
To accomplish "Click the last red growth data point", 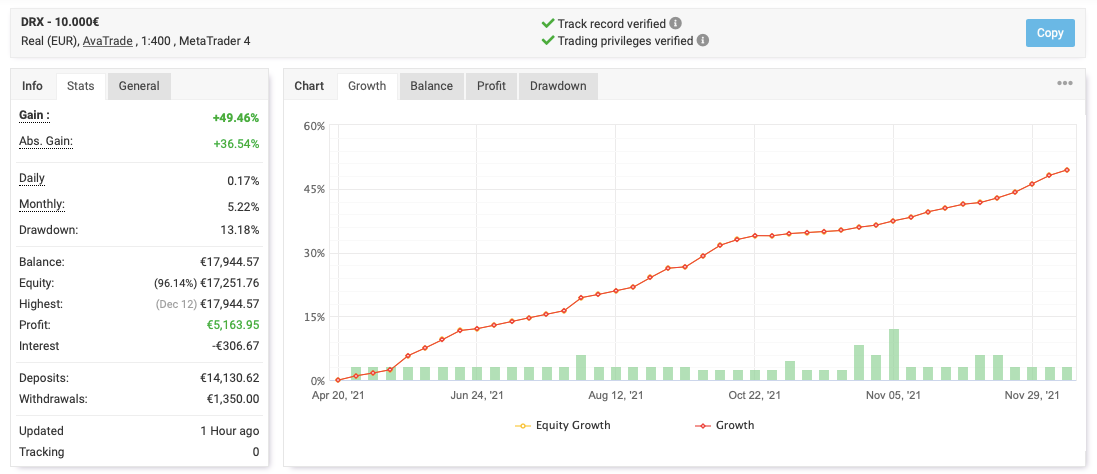I will coord(1067,170).
